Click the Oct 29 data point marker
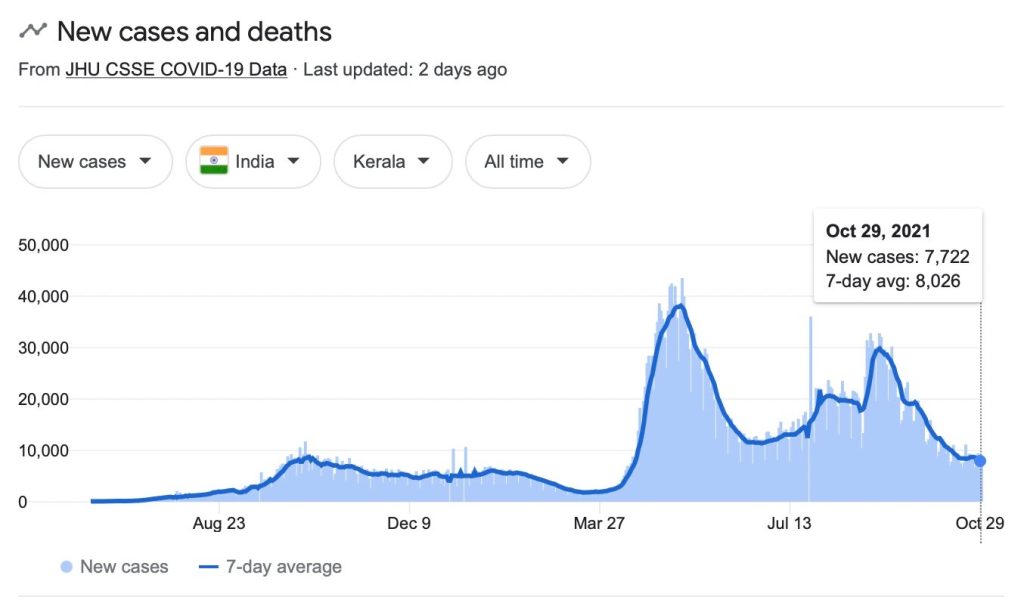Image resolution: width=1024 pixels, height=600 pixels. click(980, 461)
